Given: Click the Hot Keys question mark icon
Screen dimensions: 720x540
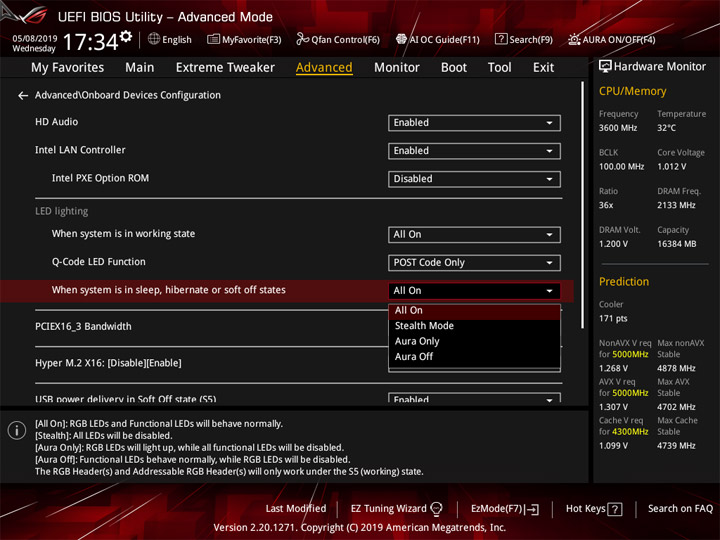Looking at the screenshot, I should pyautogui.click(x=615, y=509).
